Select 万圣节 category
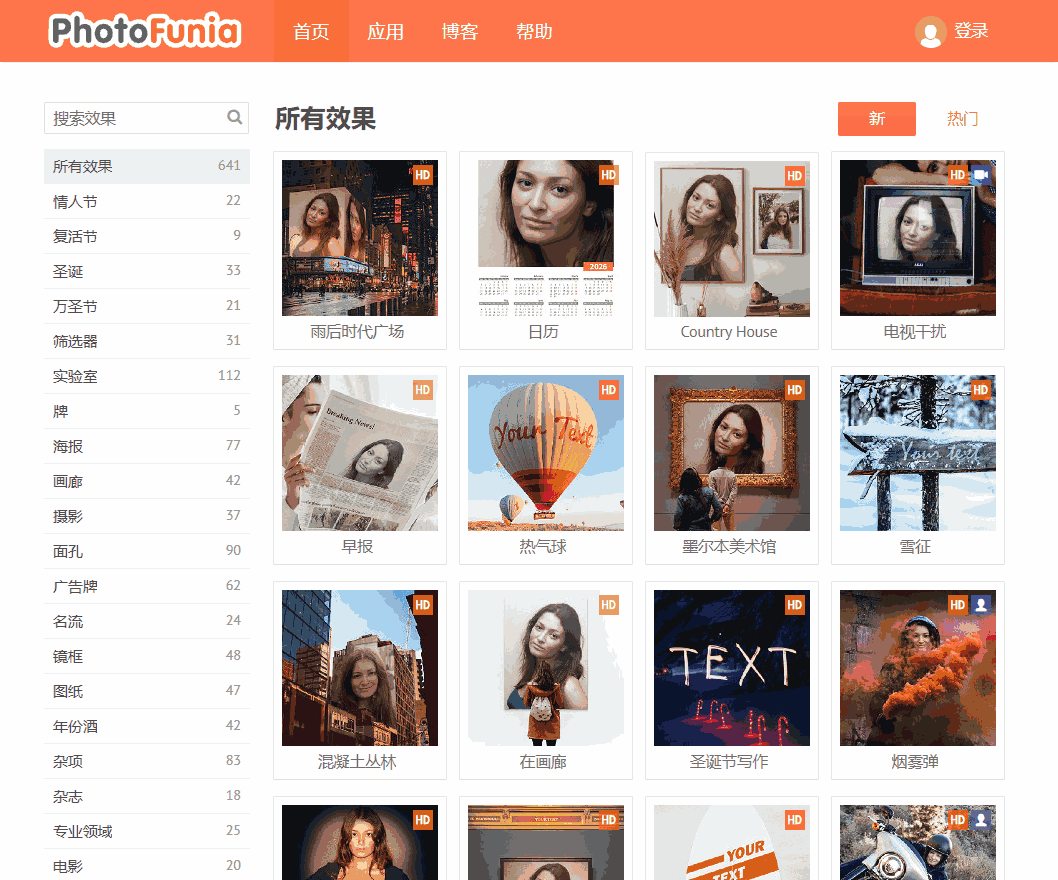1058x880 pixels. pyautogui.click(x=146, y=306)
